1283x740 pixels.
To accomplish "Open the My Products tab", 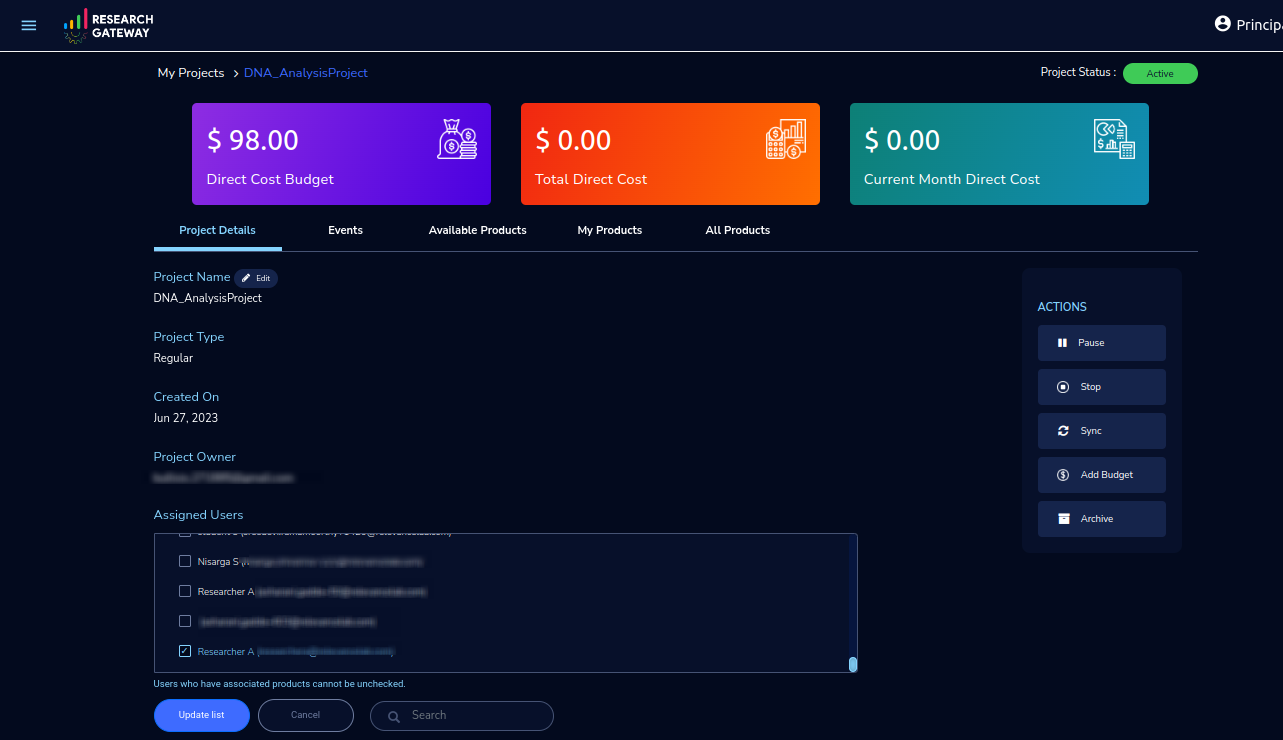I will coord(610,230).
